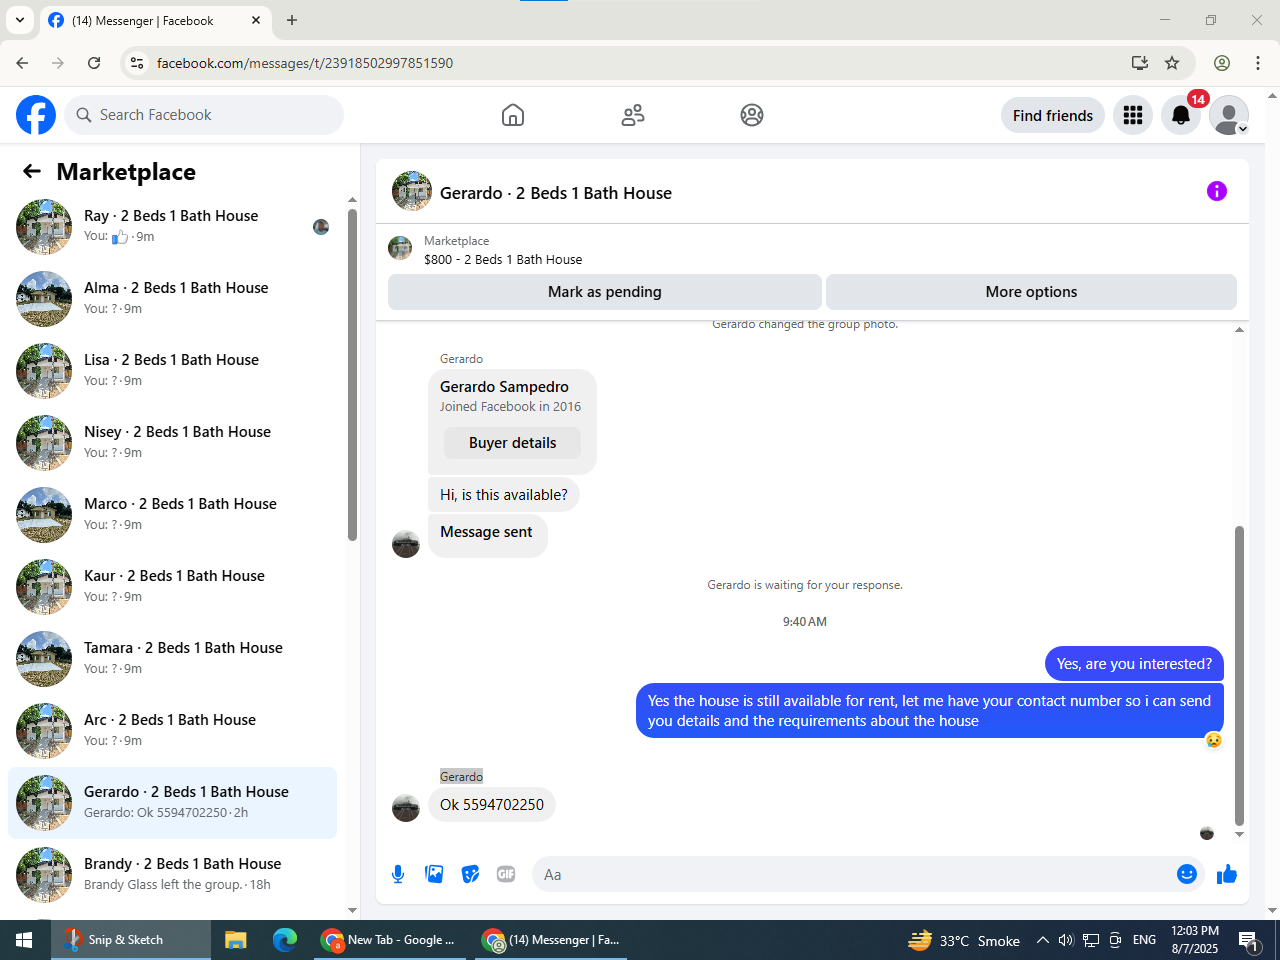Screen dimensions: 1280x960
Task: Open More options for the listing
Action: click(x=1031, y=292)
